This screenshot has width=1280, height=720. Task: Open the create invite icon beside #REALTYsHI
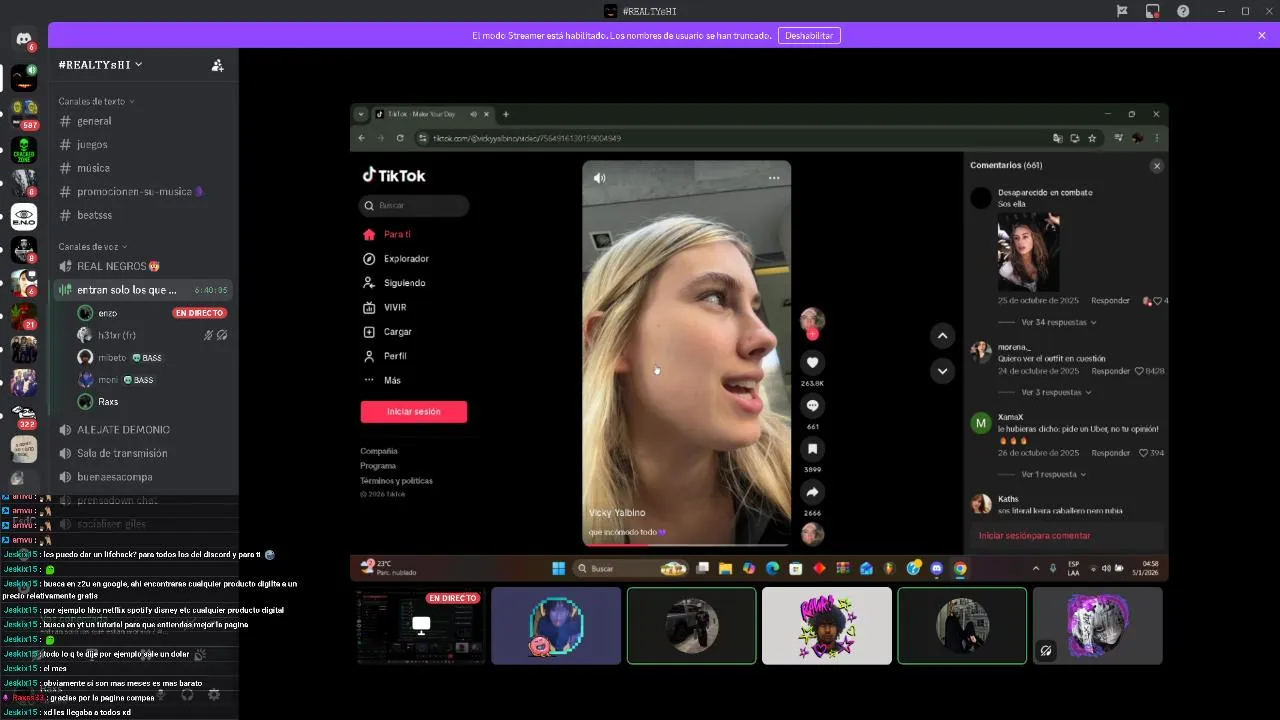point(217,65)
